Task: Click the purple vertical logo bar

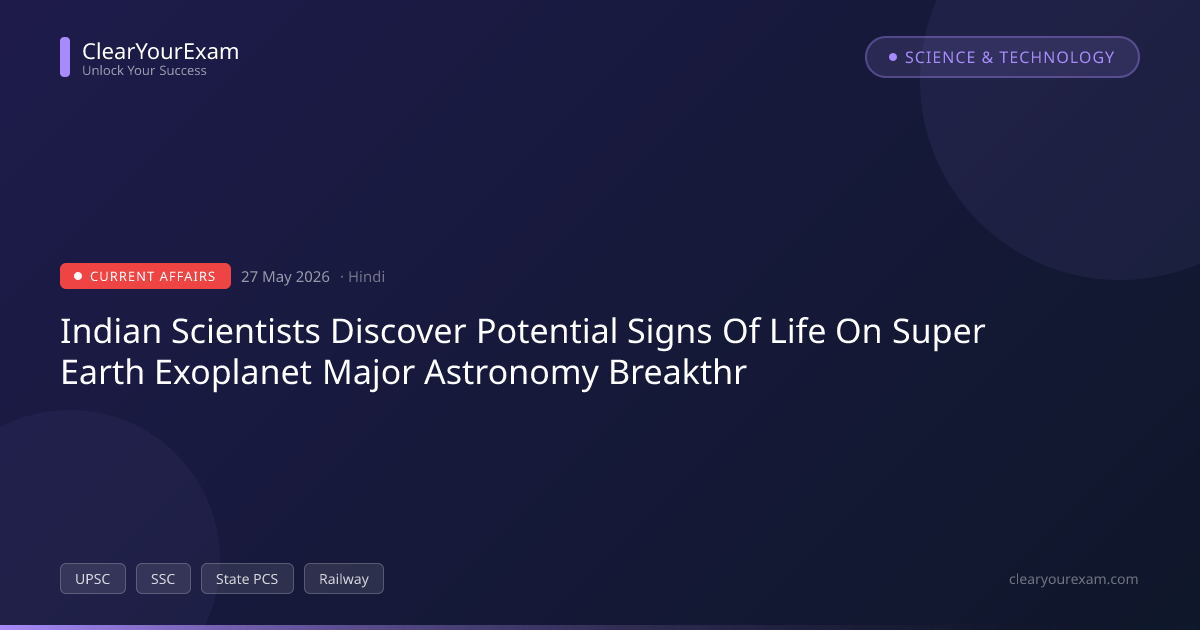Action: pos(65,57)
